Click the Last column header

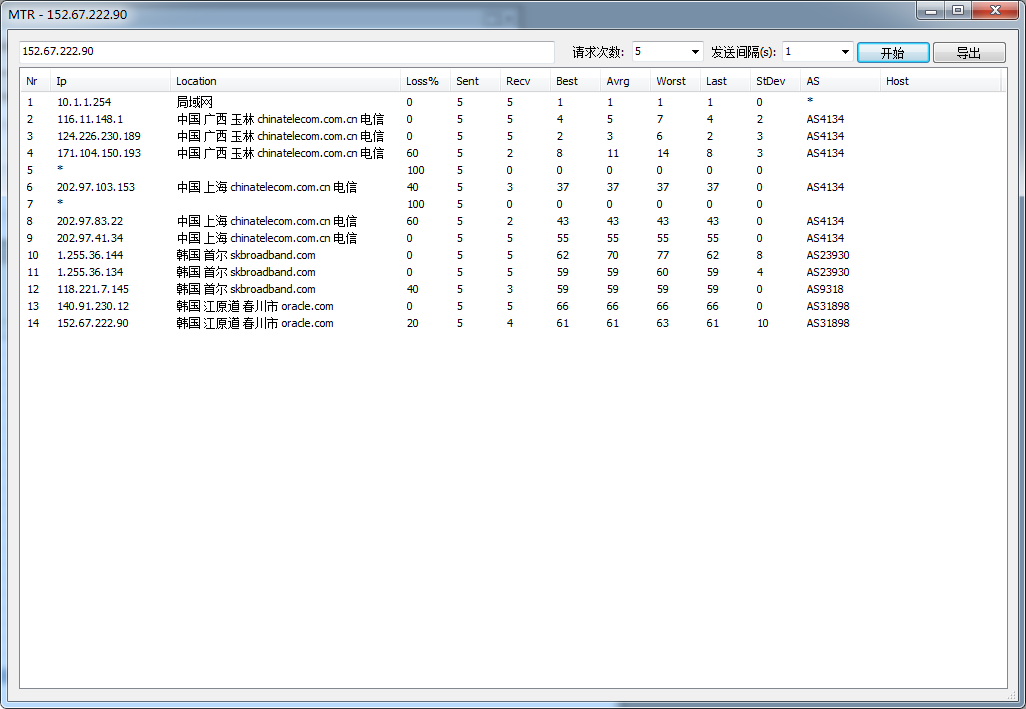(725, 81)
